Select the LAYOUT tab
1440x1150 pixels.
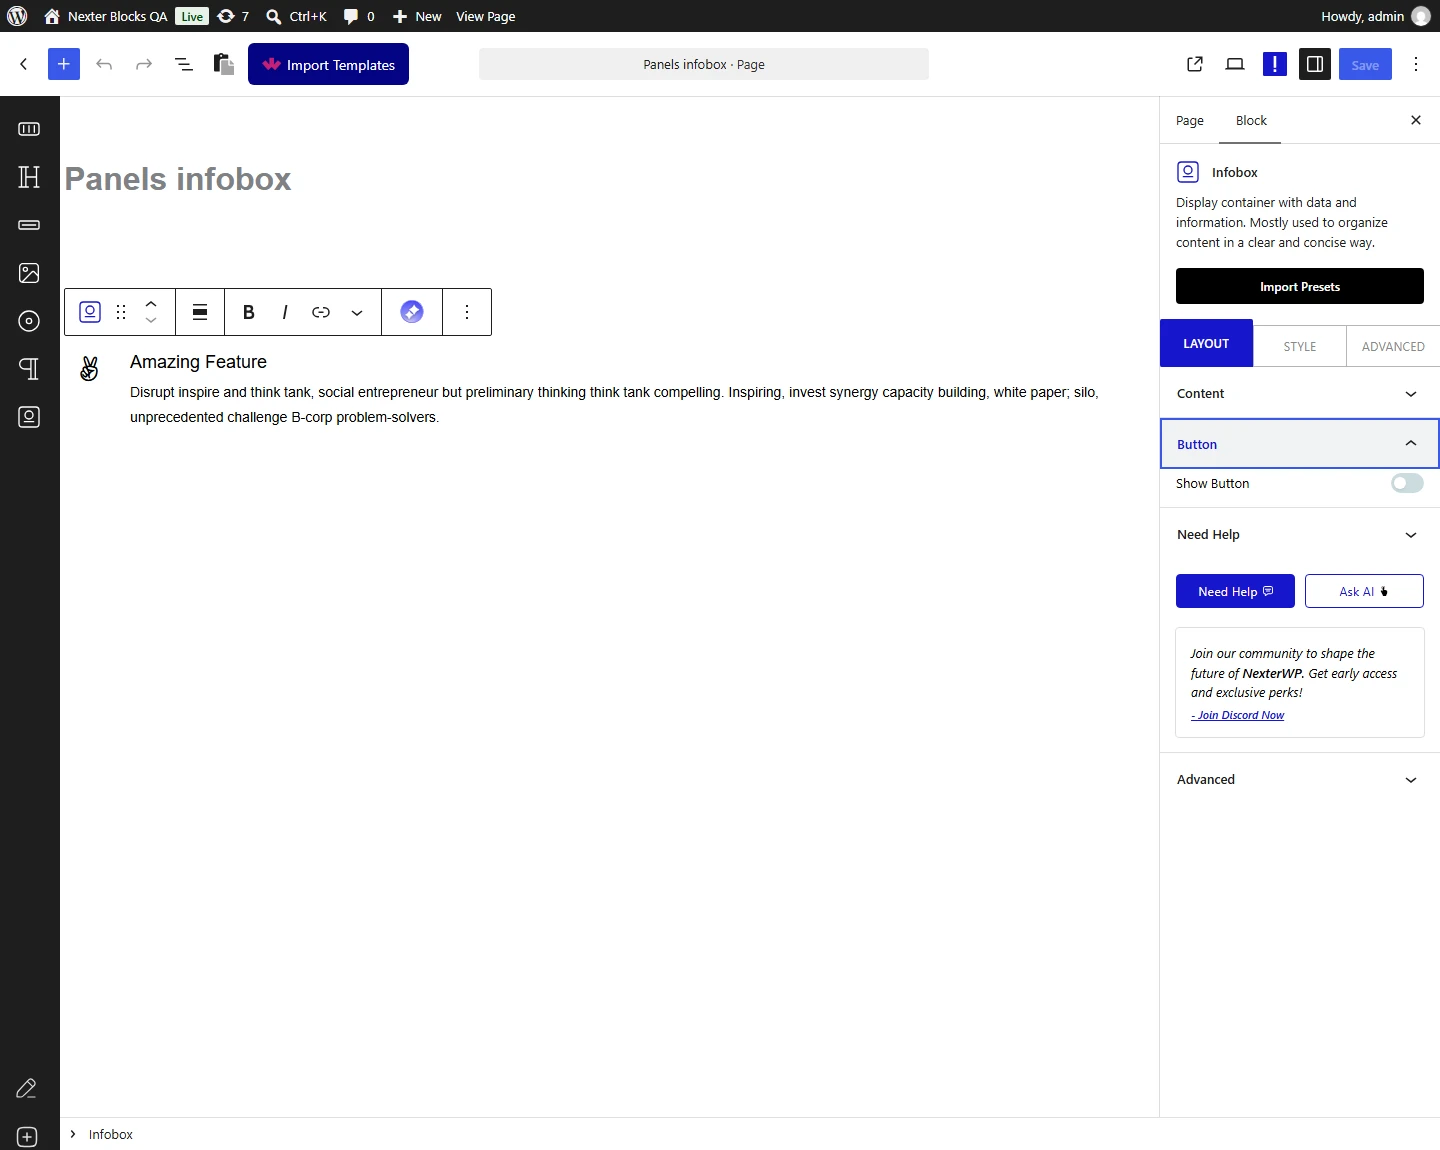1206,343
